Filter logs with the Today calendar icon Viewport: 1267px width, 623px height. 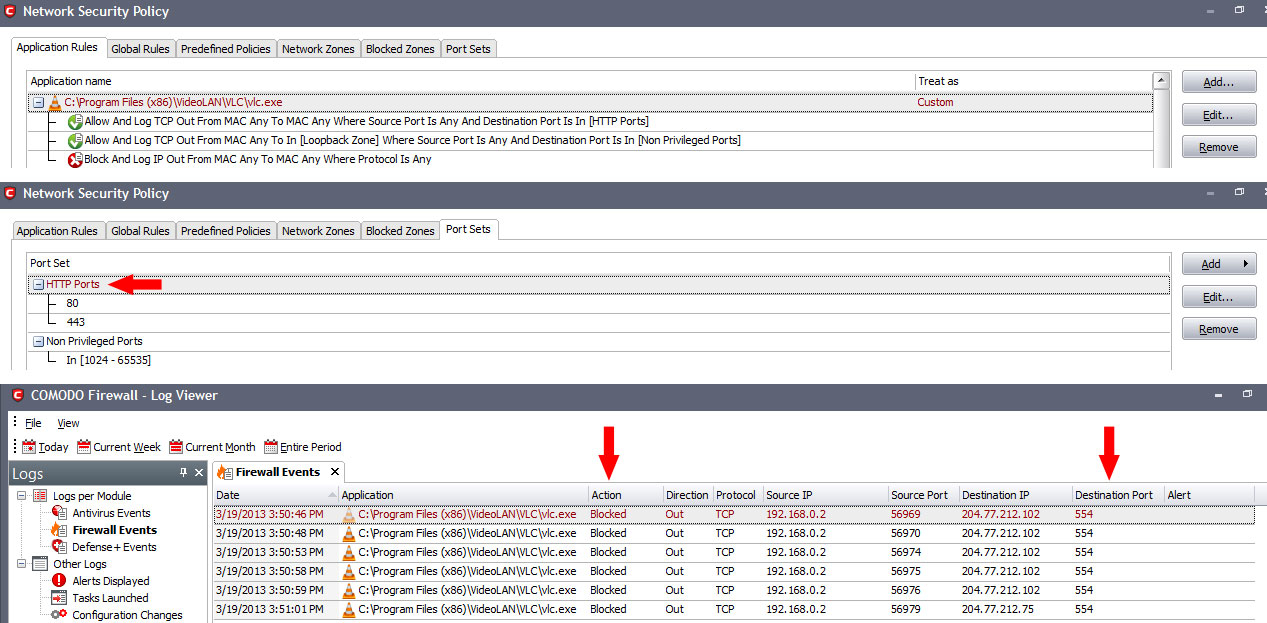point(29,447)
